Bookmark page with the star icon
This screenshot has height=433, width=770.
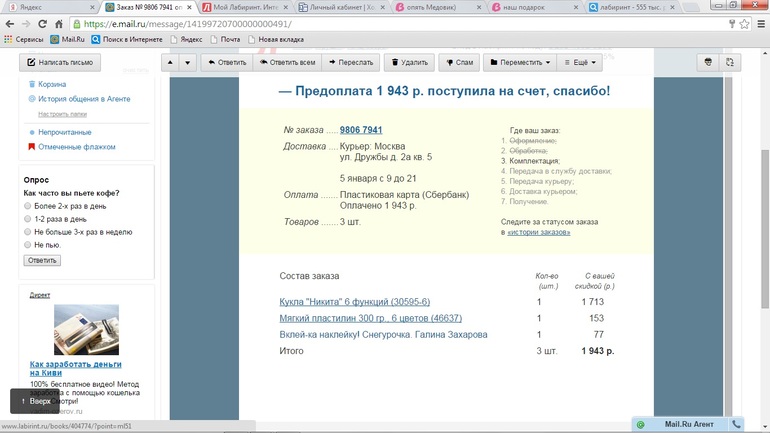(x=744, y=24)
